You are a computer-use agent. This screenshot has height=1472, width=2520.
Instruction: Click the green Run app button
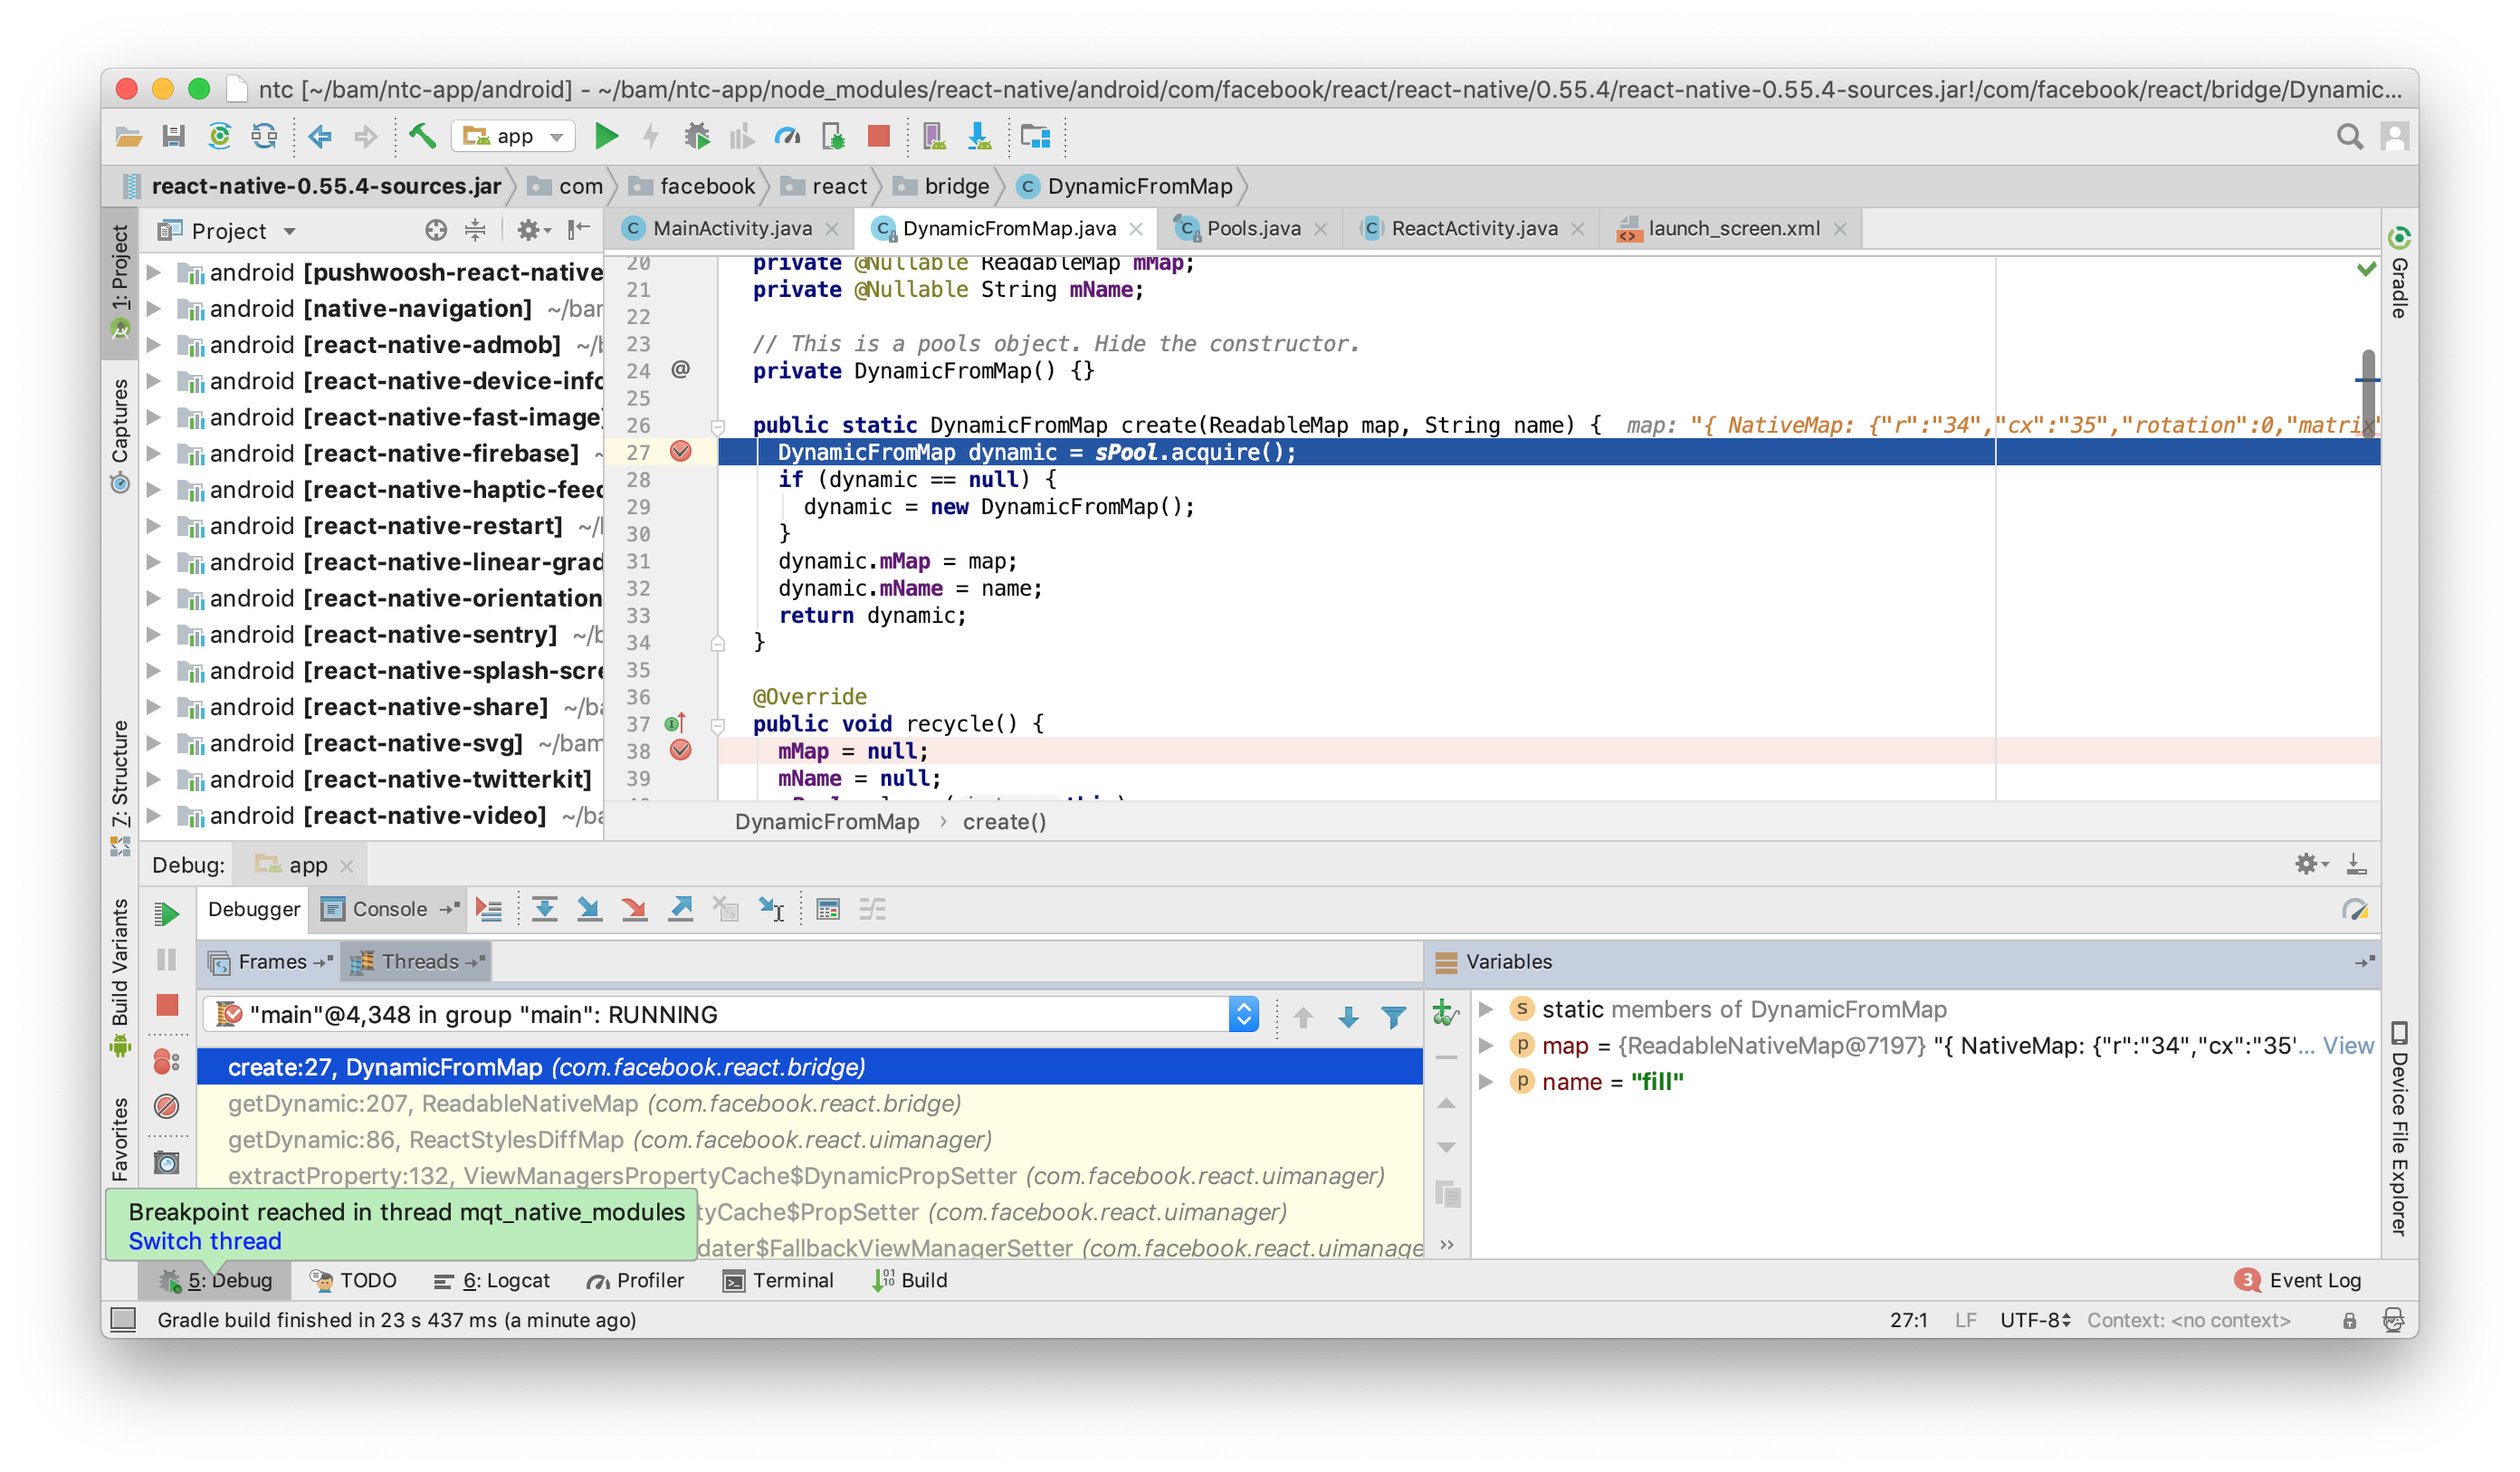606,136
